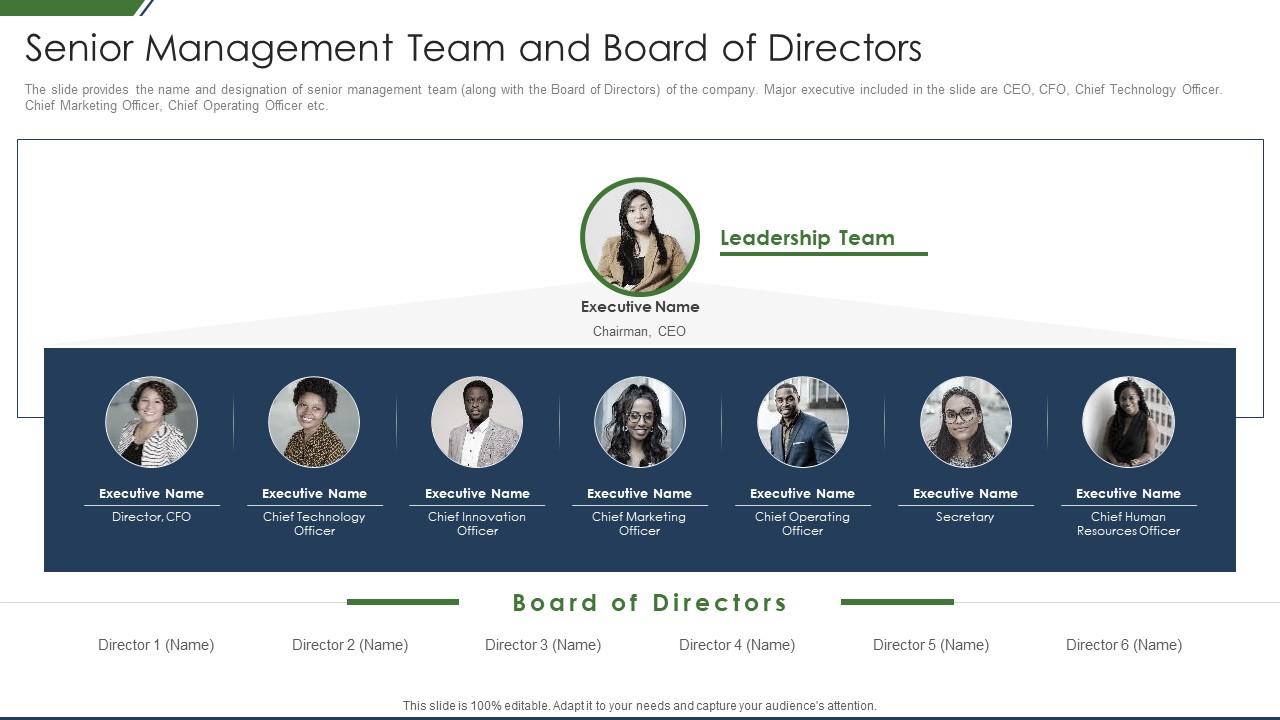
Task: Select the Chairman CEO Executive Name label
Action: tap(640, 307)
